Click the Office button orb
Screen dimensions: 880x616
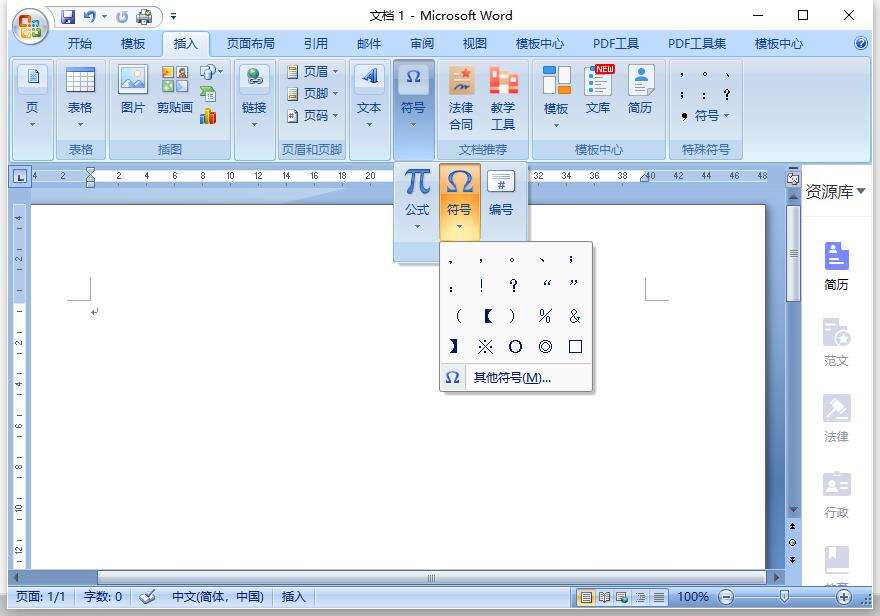30,26
